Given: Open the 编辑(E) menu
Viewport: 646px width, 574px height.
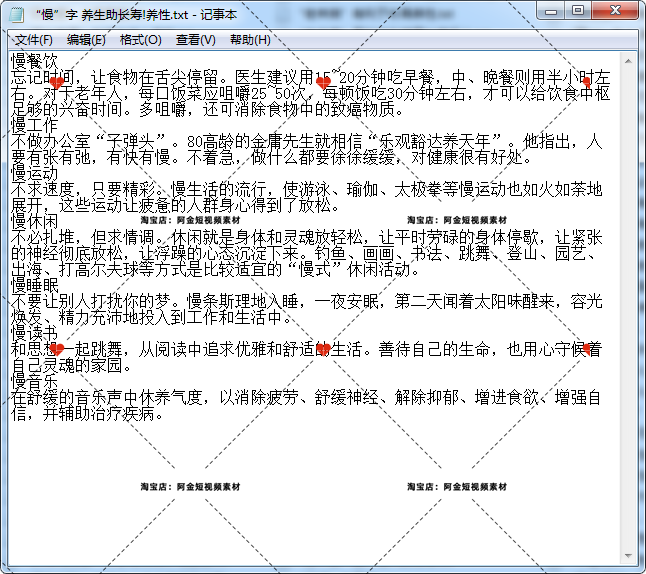Looking at the screenshot, I should (86, 40).
